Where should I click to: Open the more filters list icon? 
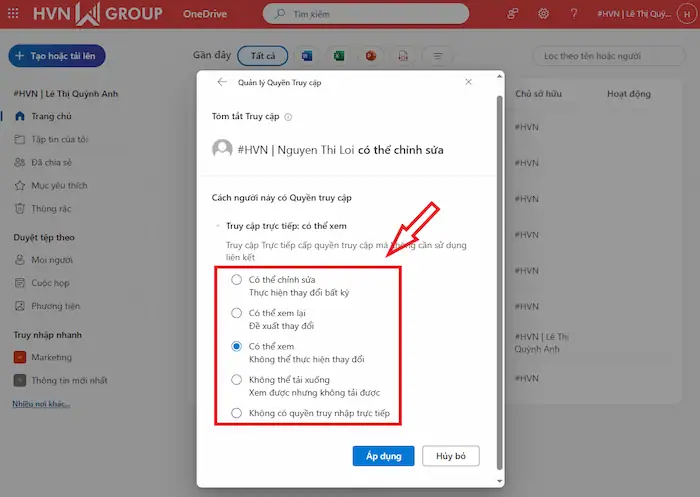[438, 56]
